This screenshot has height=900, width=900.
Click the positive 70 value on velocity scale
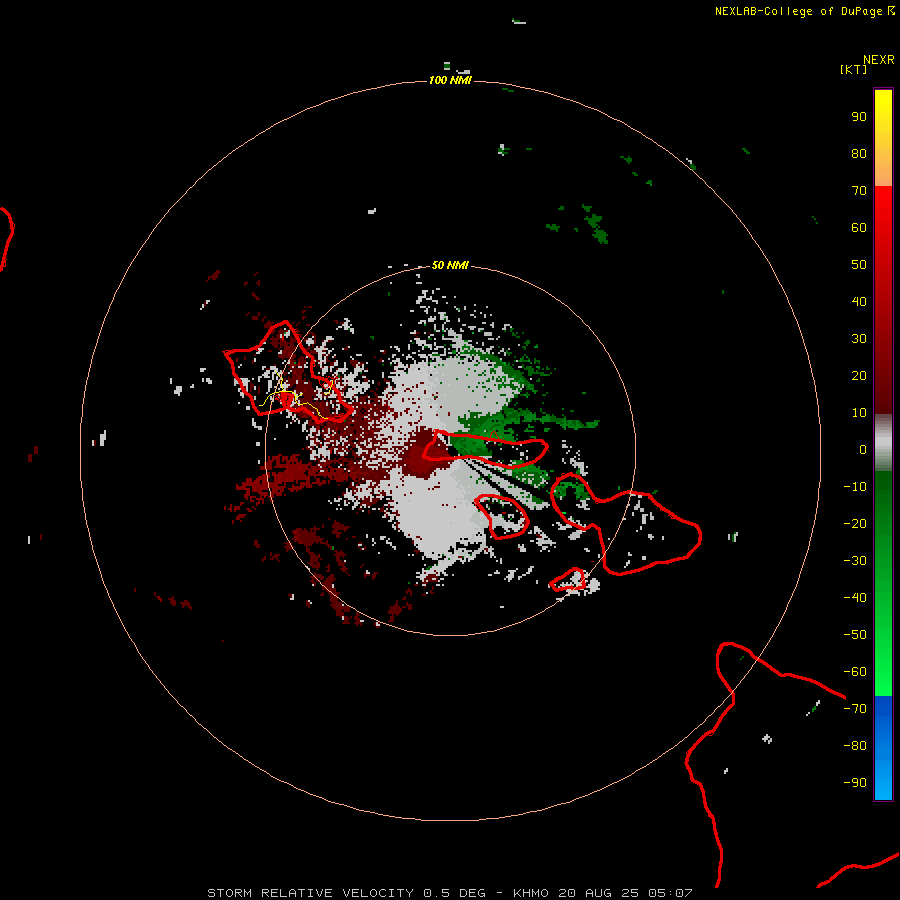[x=859, y=191]
